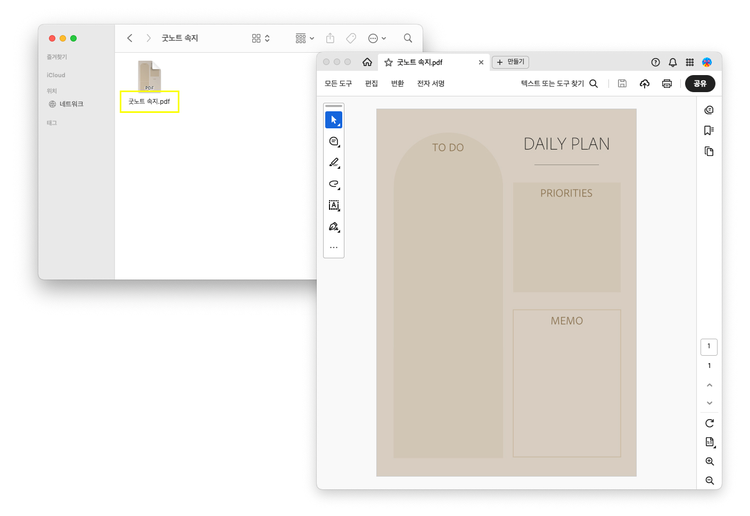The image size is (750, 516).
Task: Open the help question mark icon
Action: [x=655, y=62]
